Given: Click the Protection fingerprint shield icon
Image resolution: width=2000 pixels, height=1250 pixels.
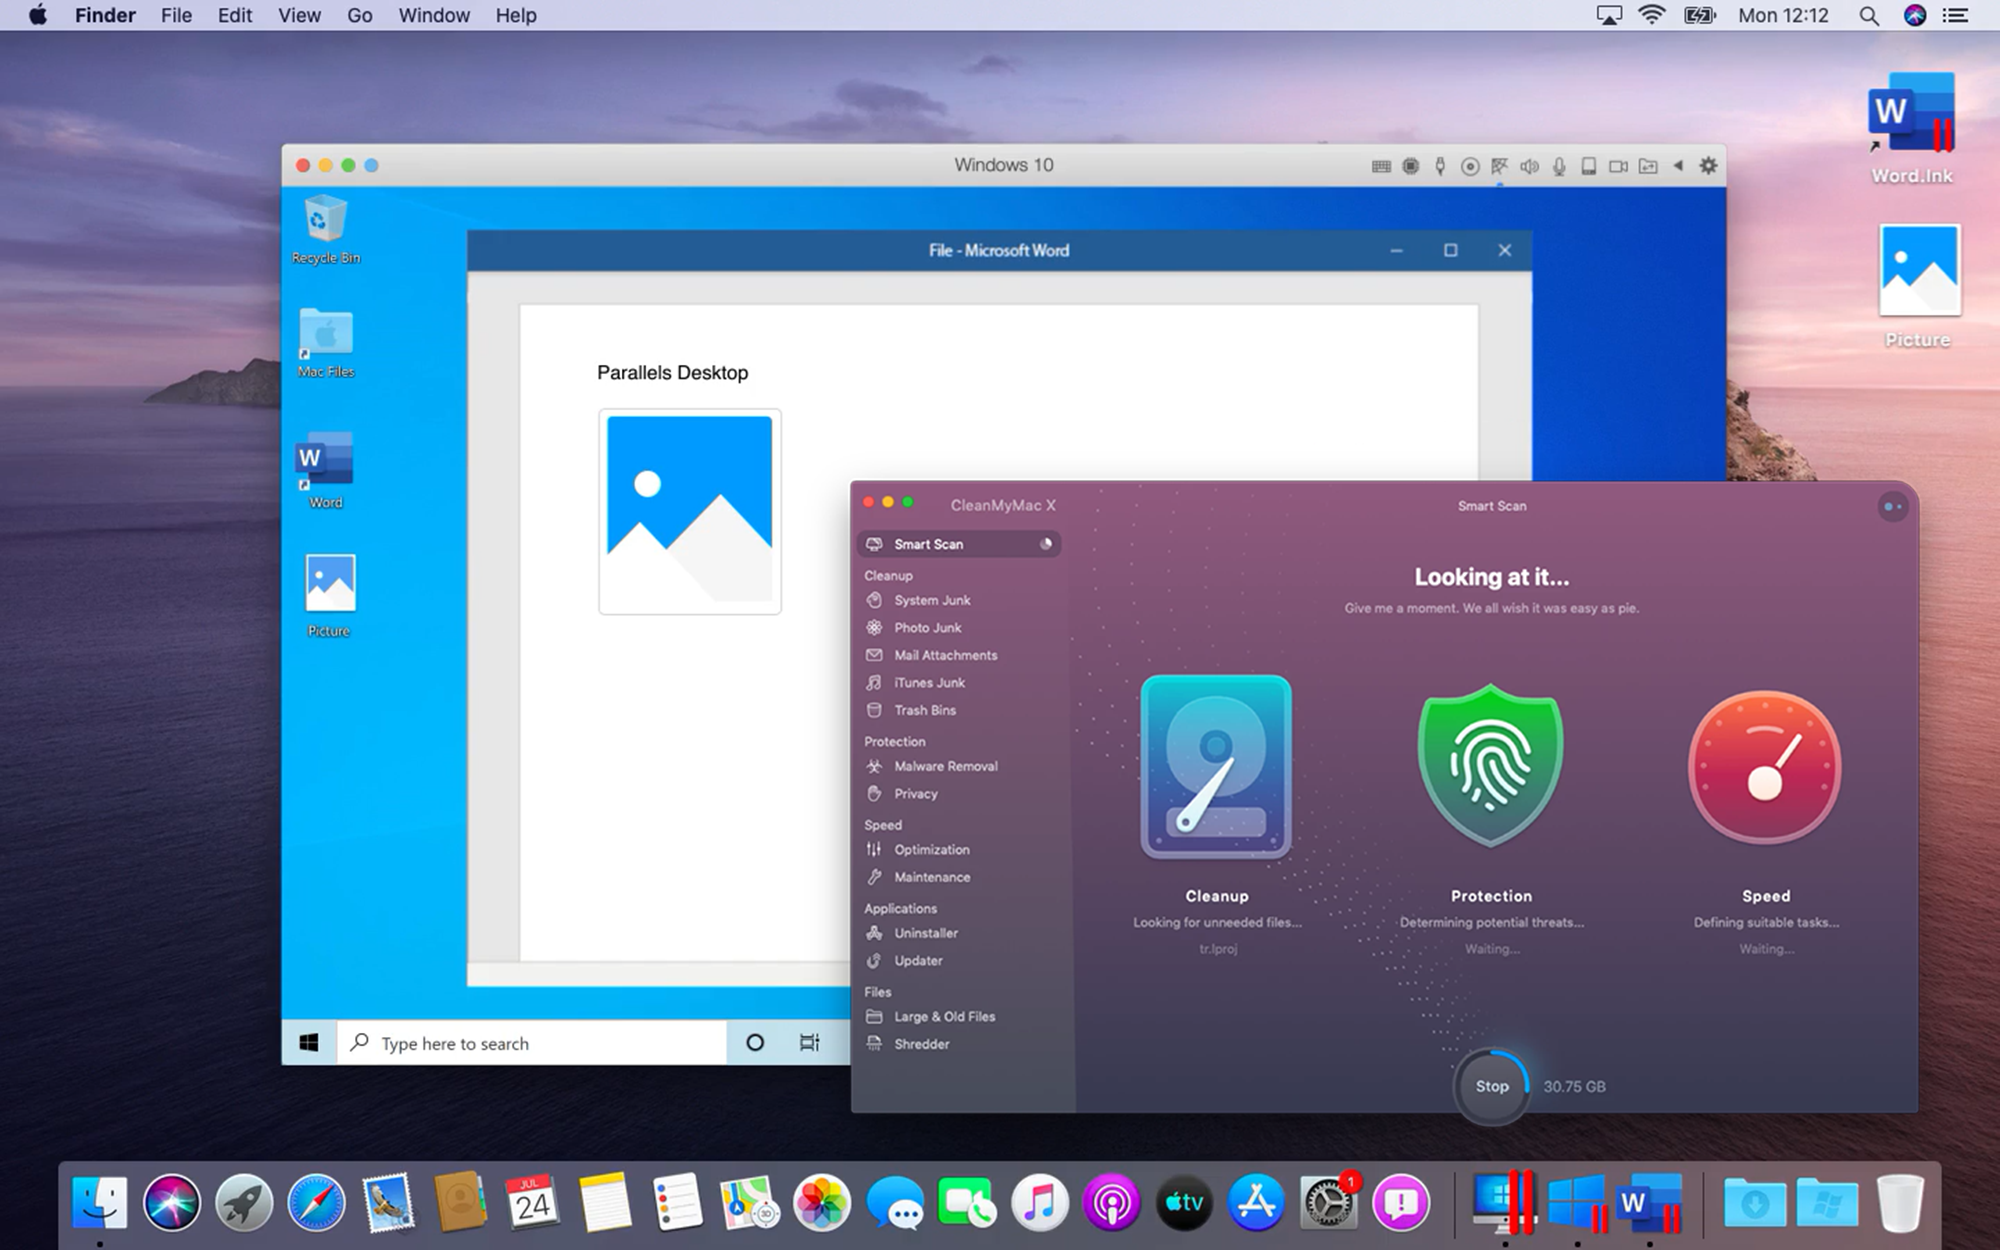Looking at the screenshot, I should click(1490, 766).
